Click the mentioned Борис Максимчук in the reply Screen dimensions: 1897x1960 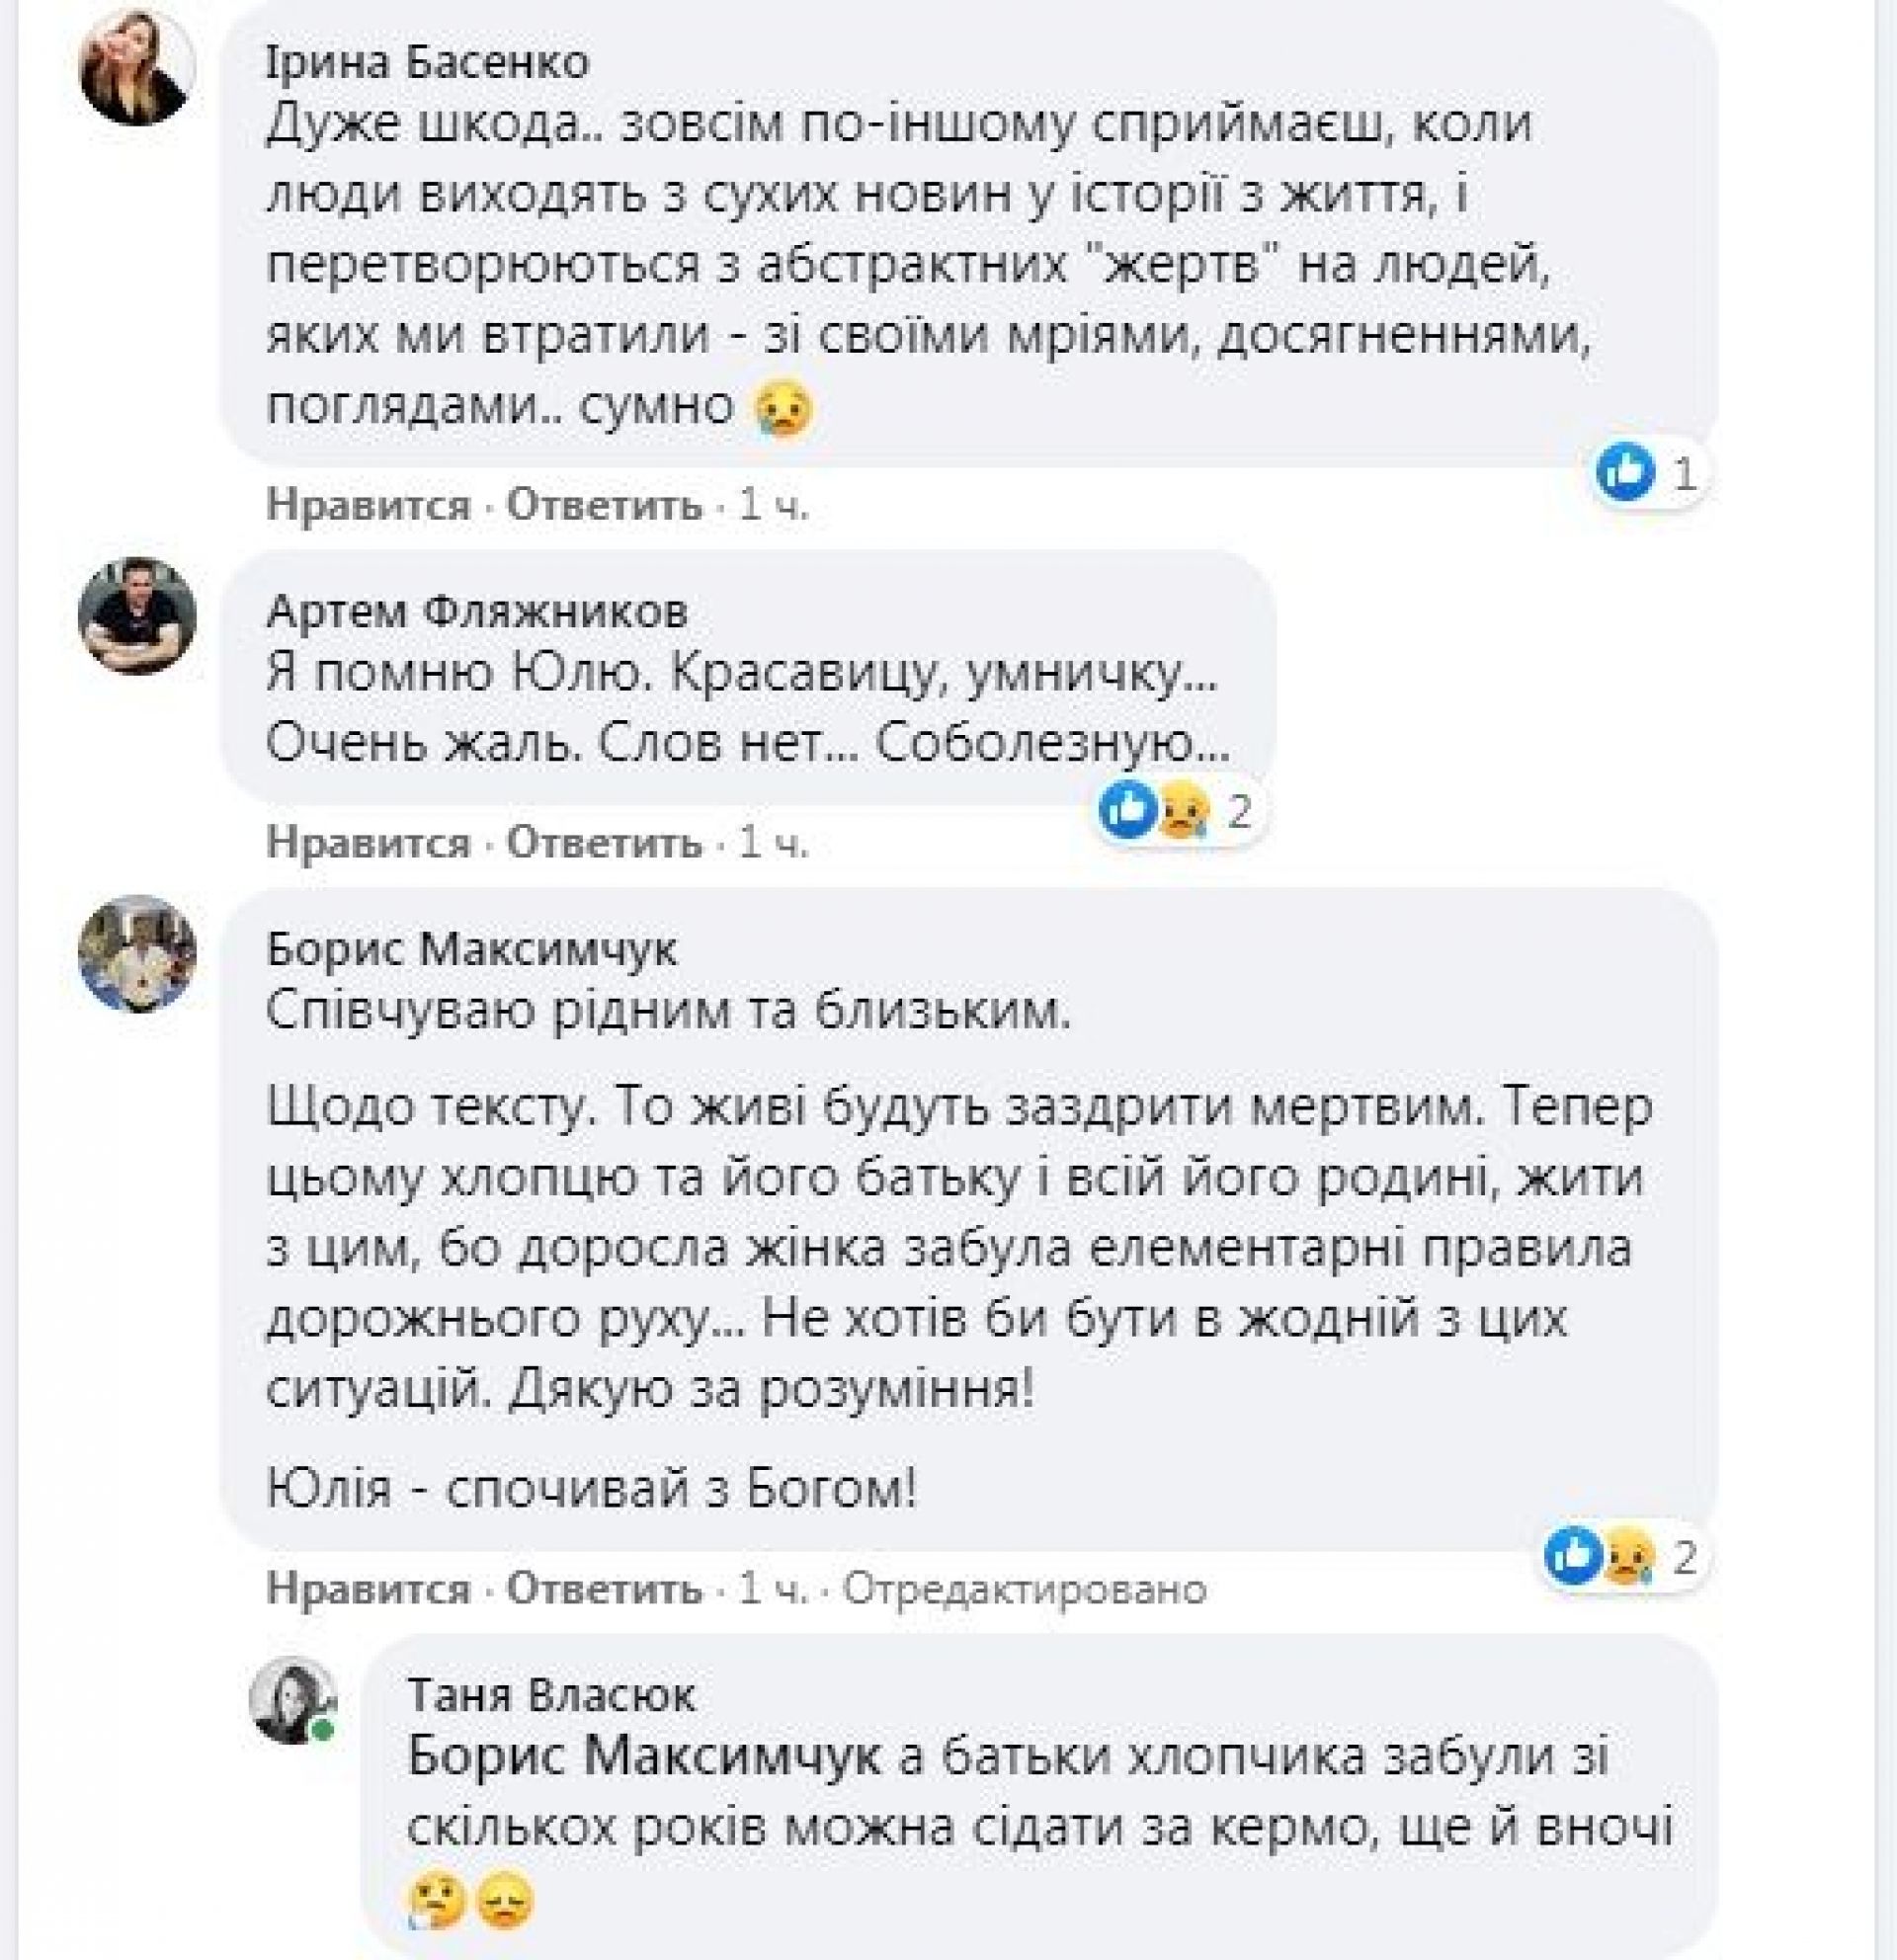(x=646, y=1758)
